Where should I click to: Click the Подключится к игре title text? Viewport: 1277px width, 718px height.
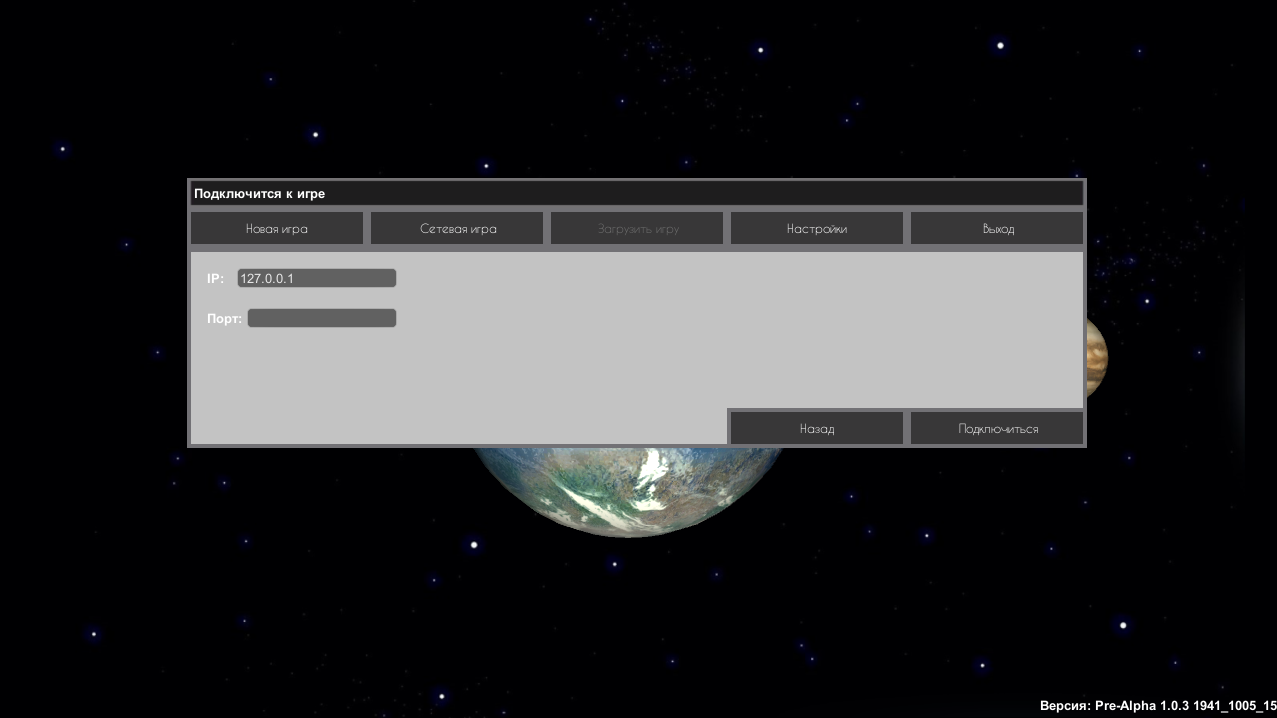259,193
